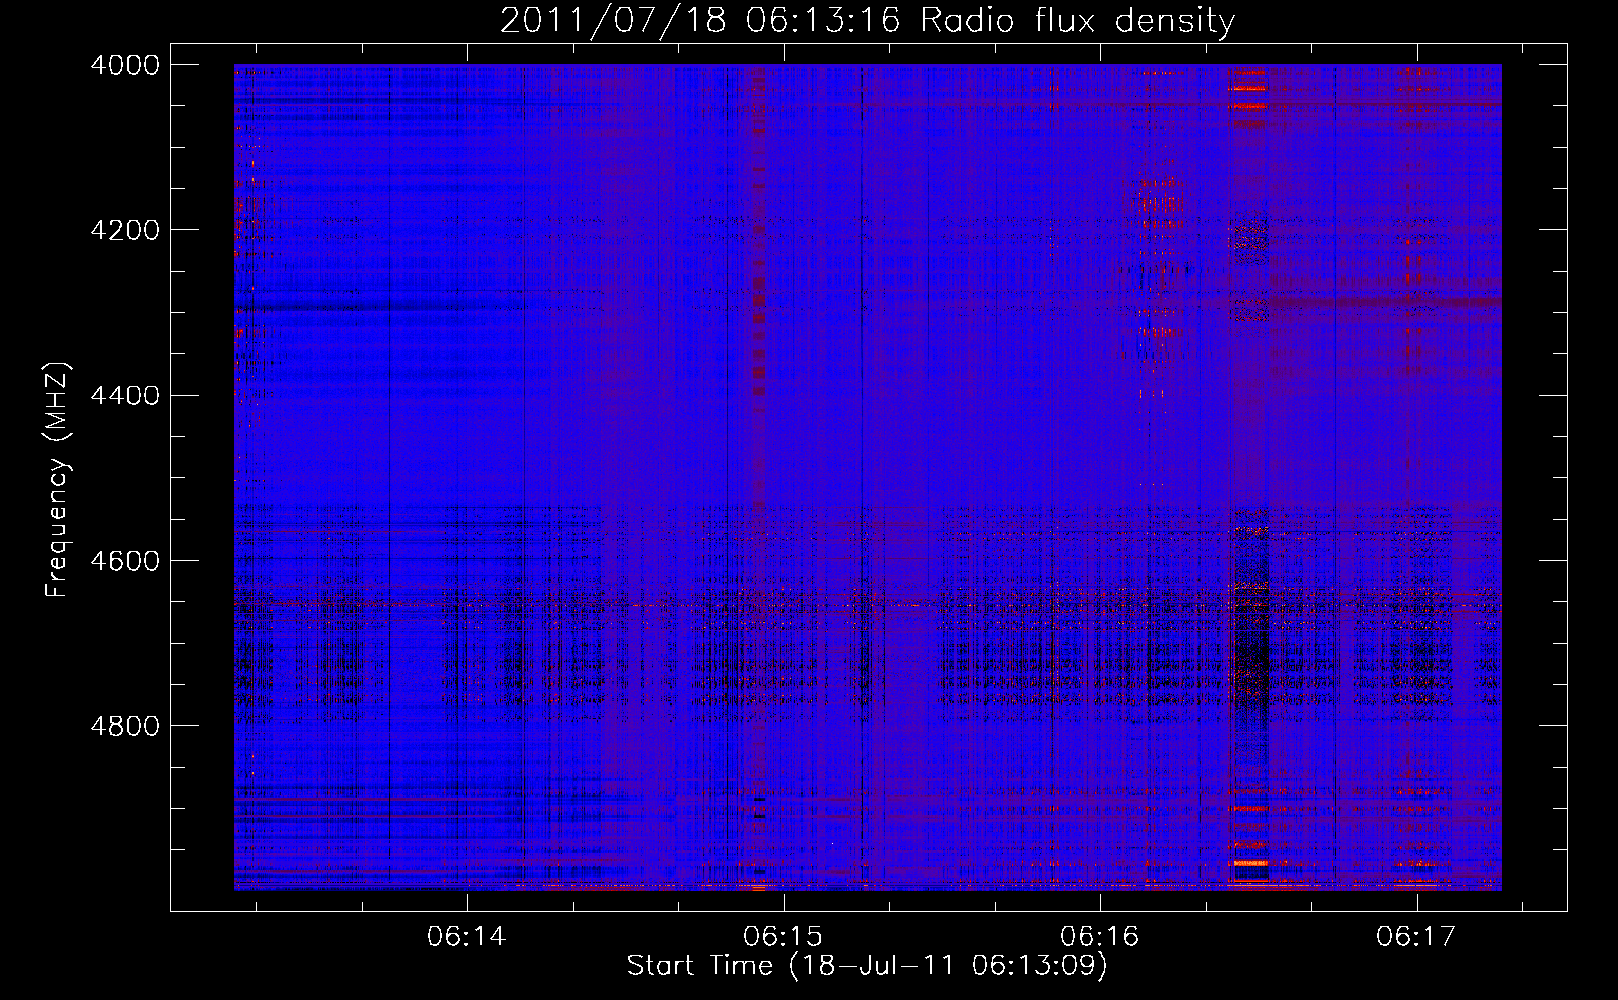Click the 06:15 time tick label
Viewport: 1618px width, 1000px height.
point(783,937)
